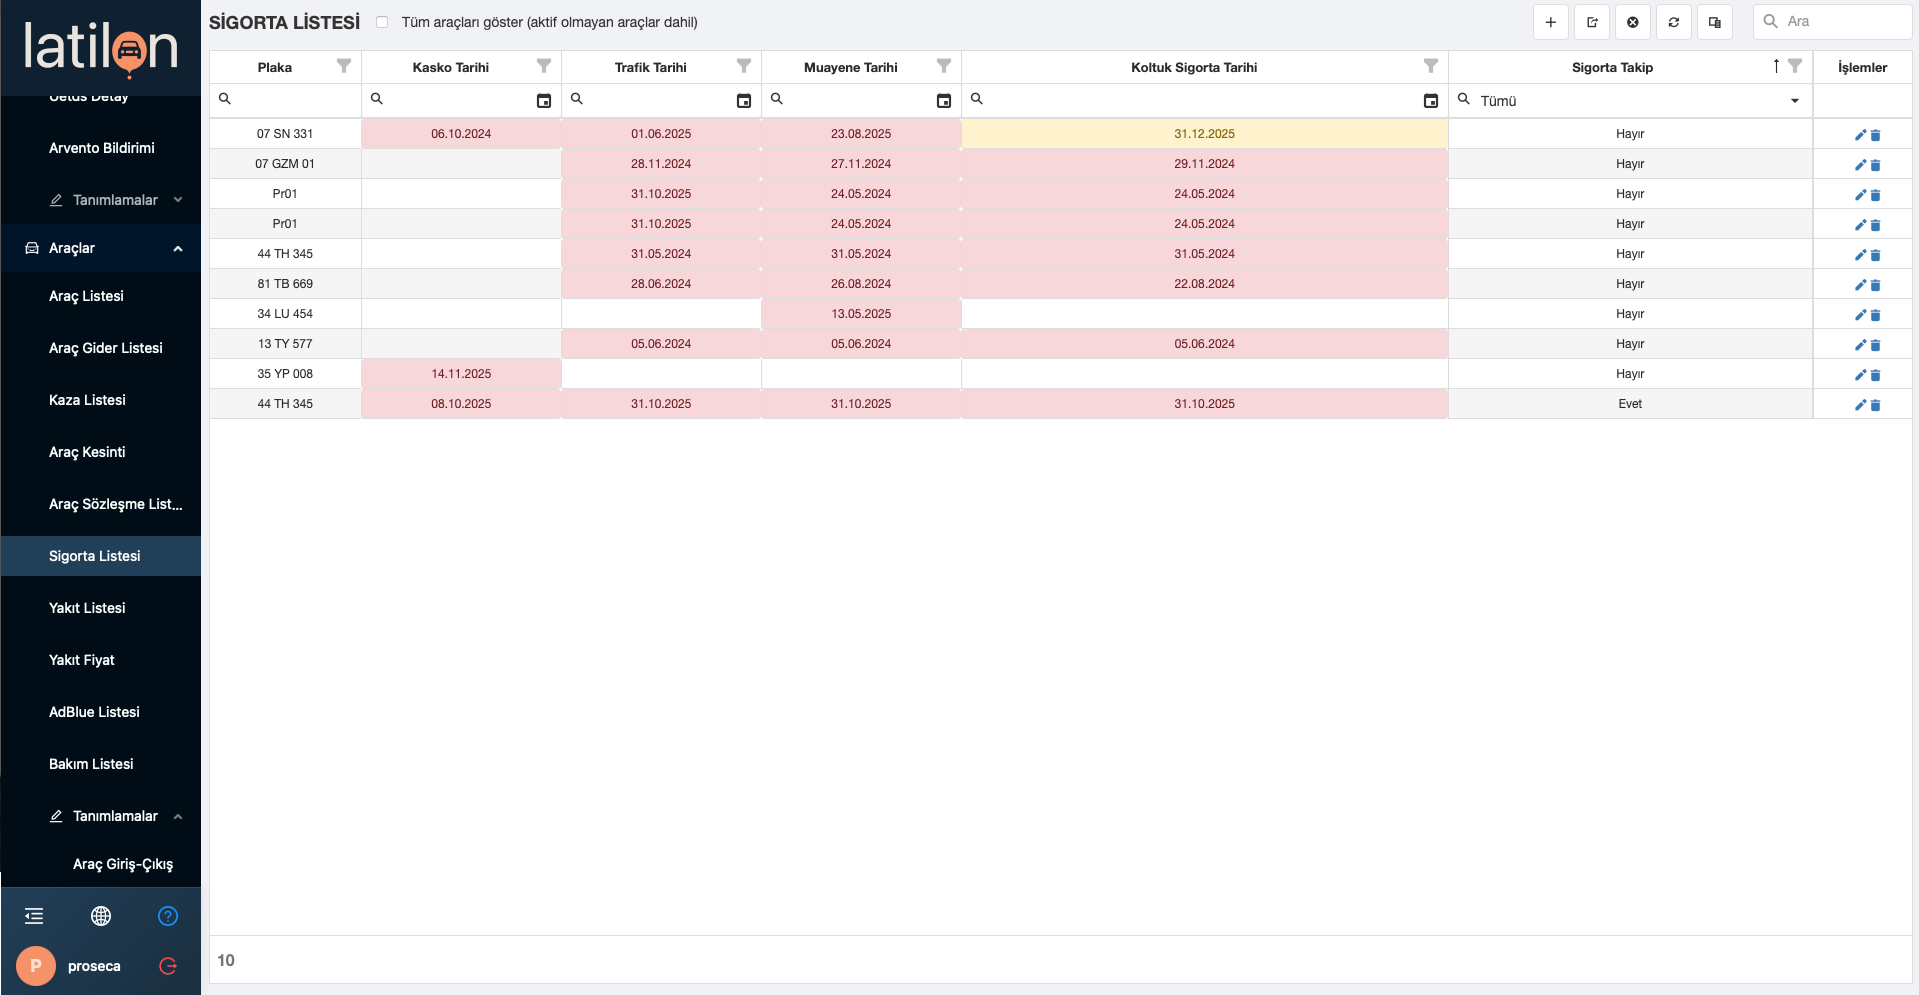
Task: Click the add new record plus button
Action: (1550, 22)
